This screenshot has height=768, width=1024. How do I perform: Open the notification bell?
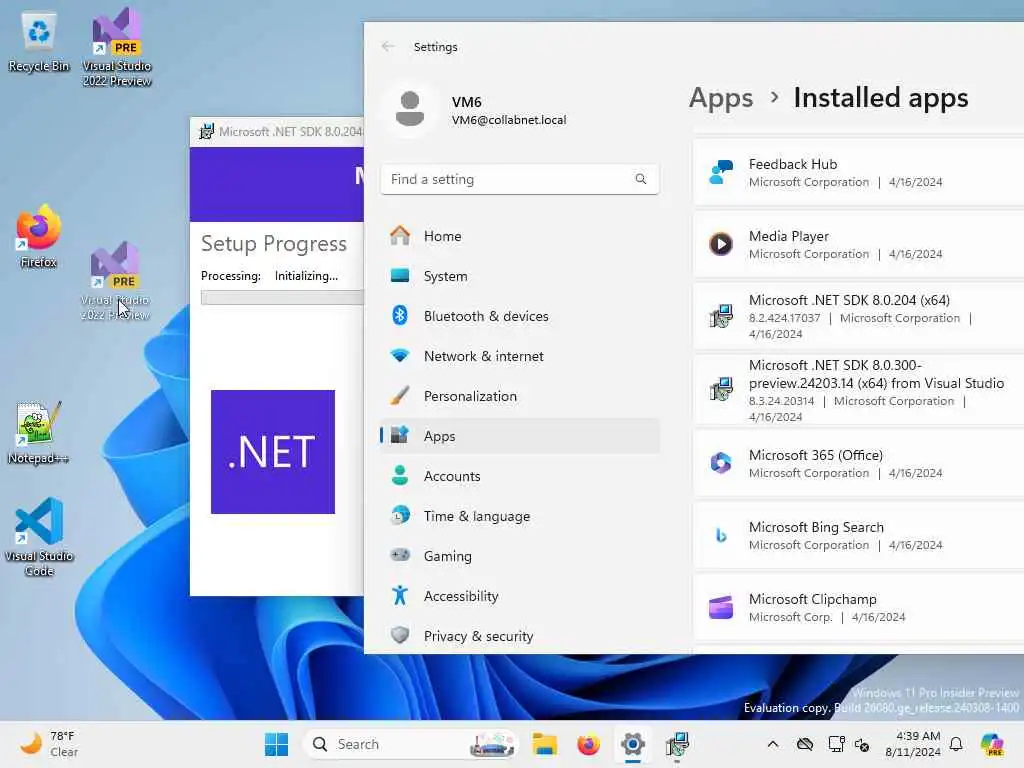click(956, 744)
